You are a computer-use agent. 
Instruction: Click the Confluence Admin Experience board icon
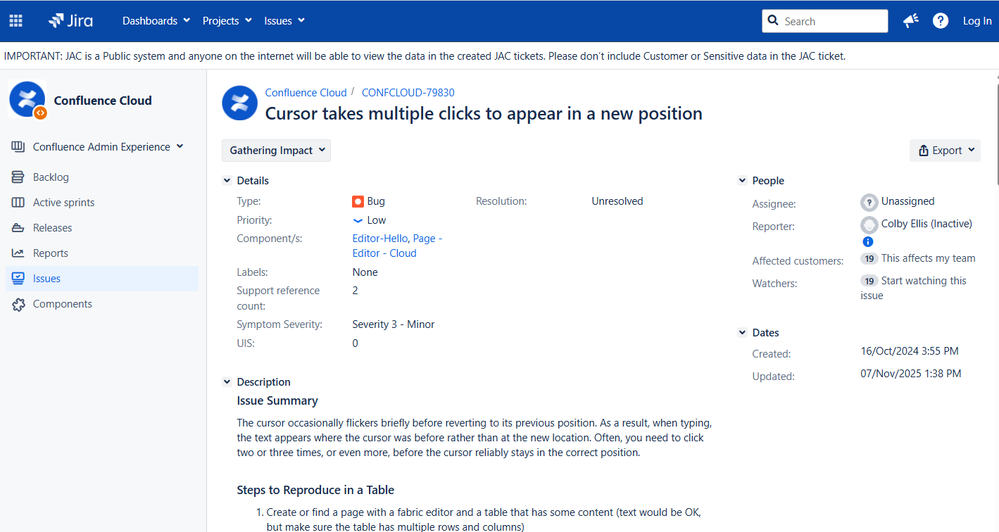[18, 147]
